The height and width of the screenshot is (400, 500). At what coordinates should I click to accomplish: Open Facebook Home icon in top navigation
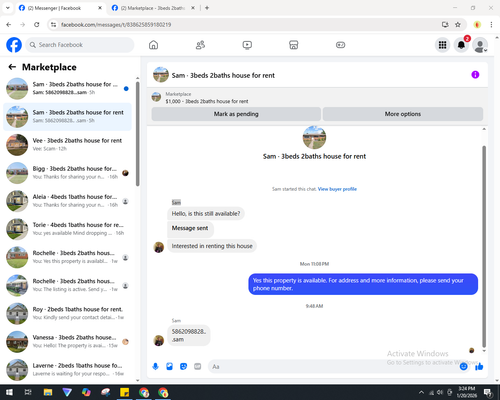pyautogui.click(x=153, y=45)
